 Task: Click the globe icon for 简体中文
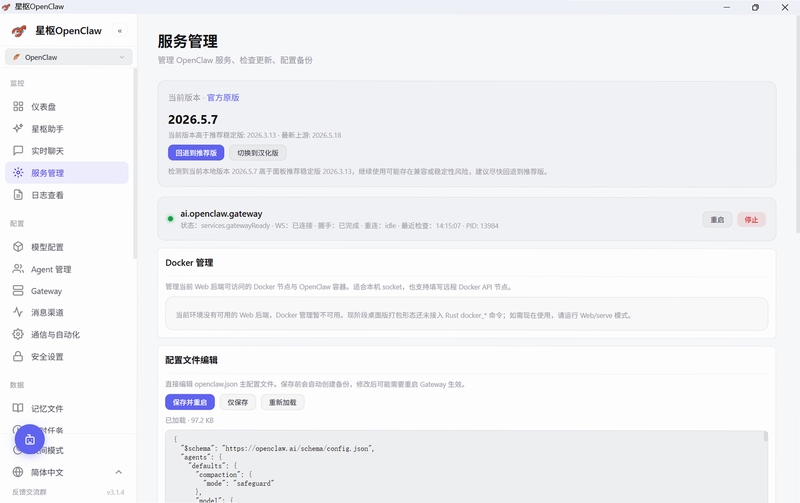(18, 472)
